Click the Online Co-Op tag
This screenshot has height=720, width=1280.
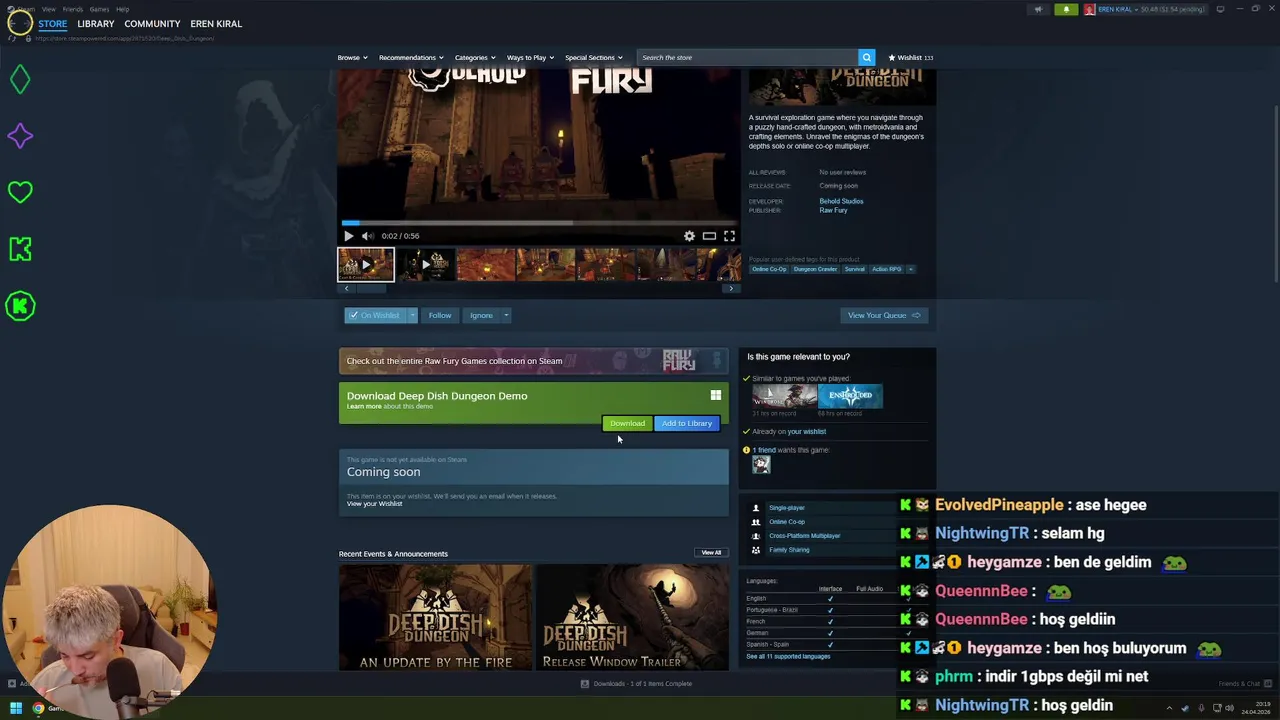tap(769, 269)
